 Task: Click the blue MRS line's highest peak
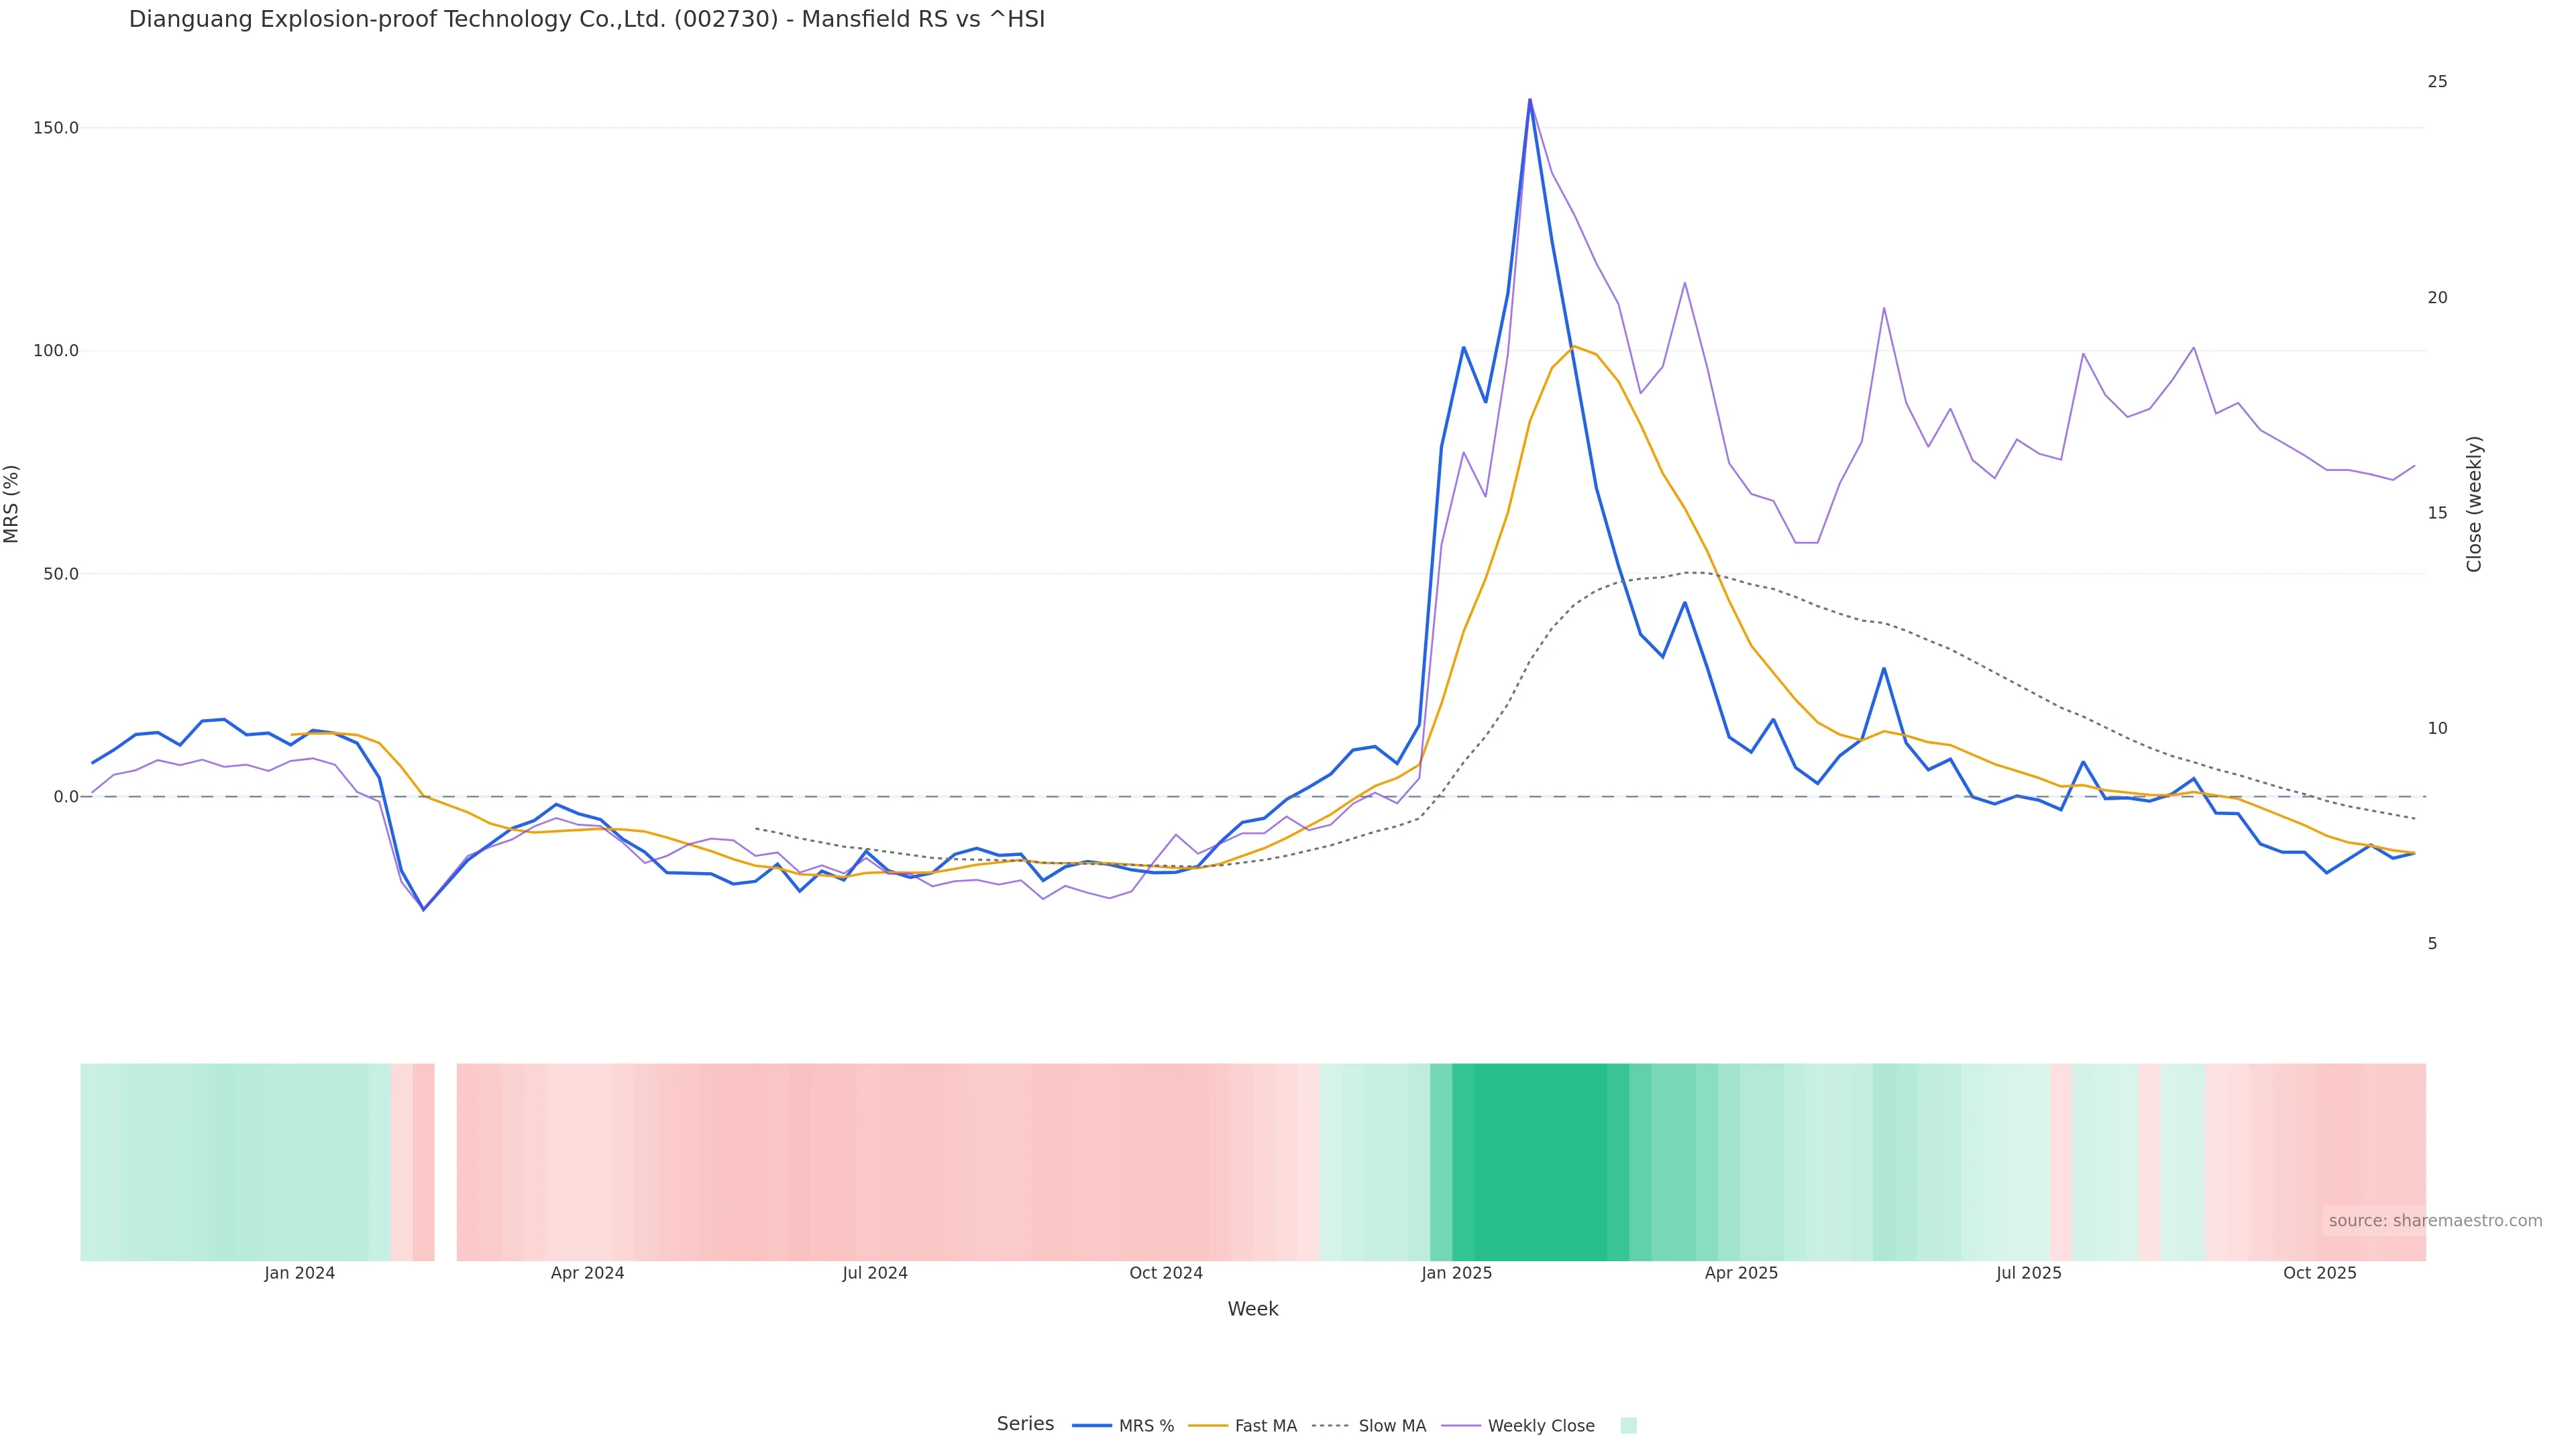pos(1529,100)
